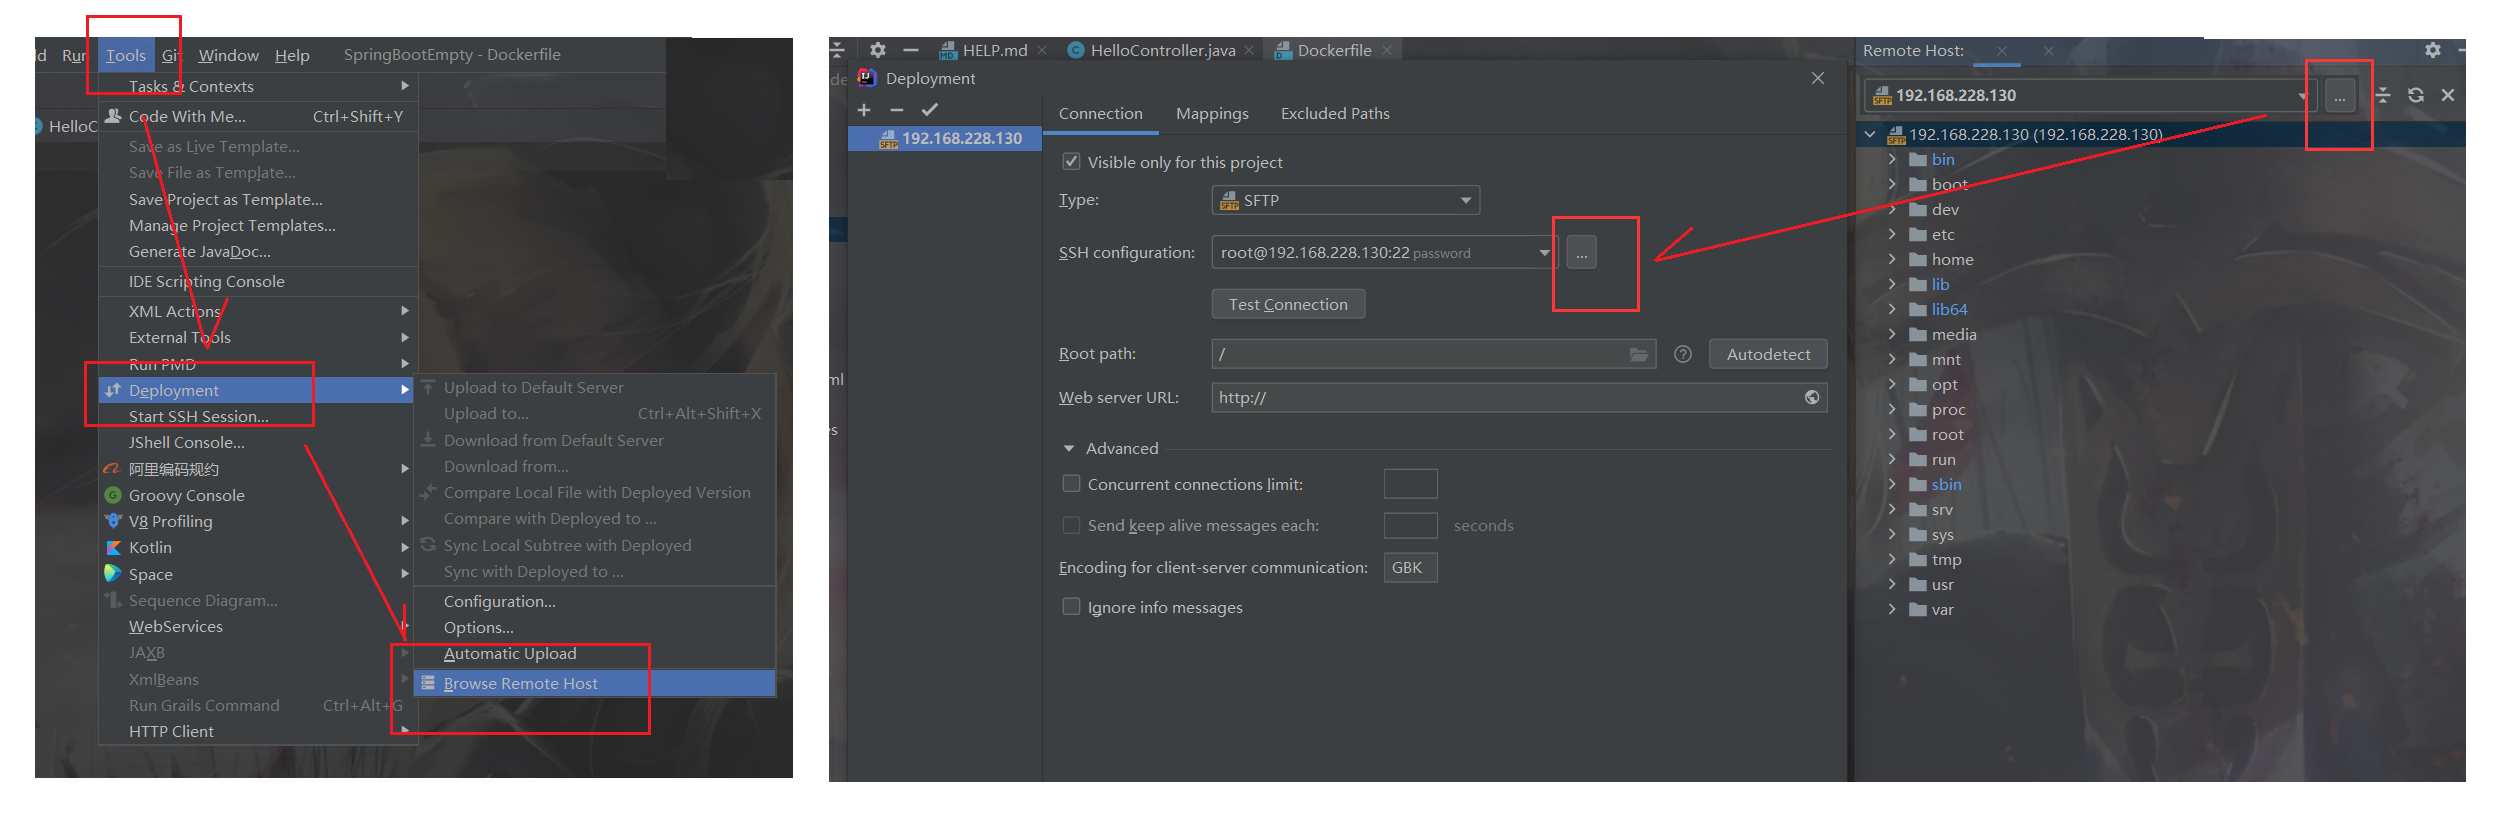Screen dimensions: 2507x831
Task: Enable Concurrent connections limit checkbox
Action: 1071,484
